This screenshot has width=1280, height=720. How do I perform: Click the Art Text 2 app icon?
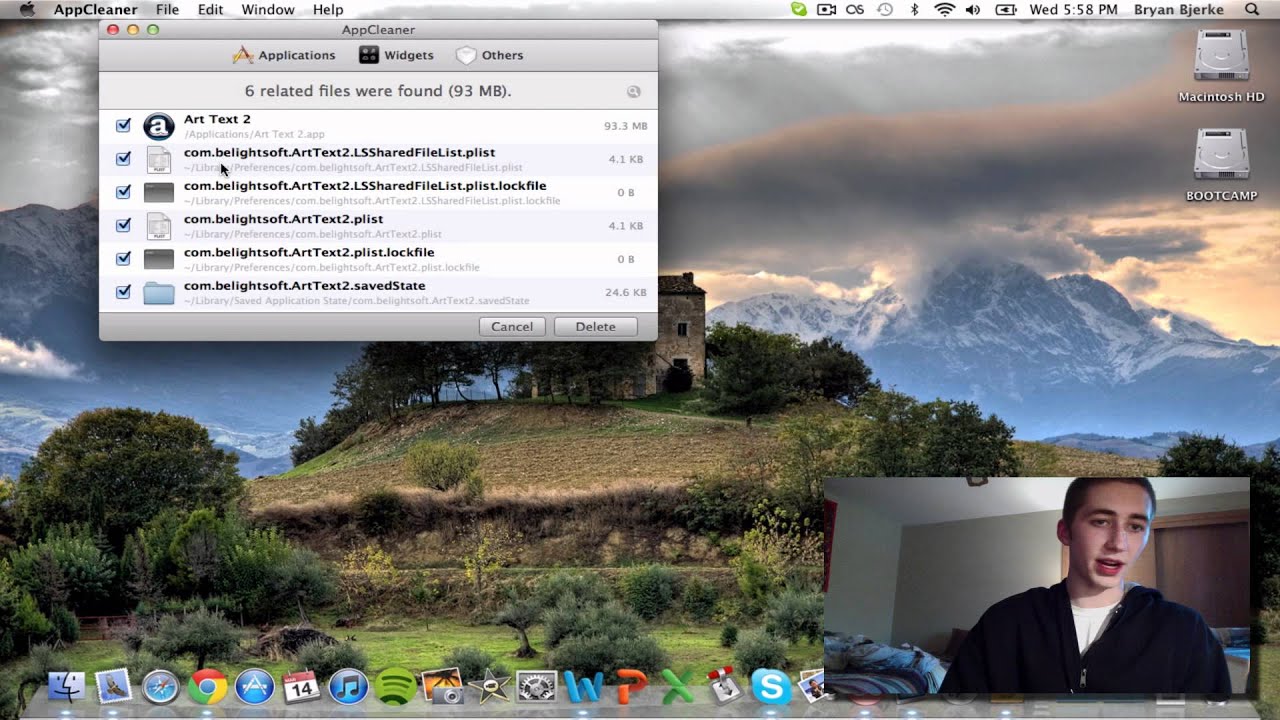coord(158,126)
